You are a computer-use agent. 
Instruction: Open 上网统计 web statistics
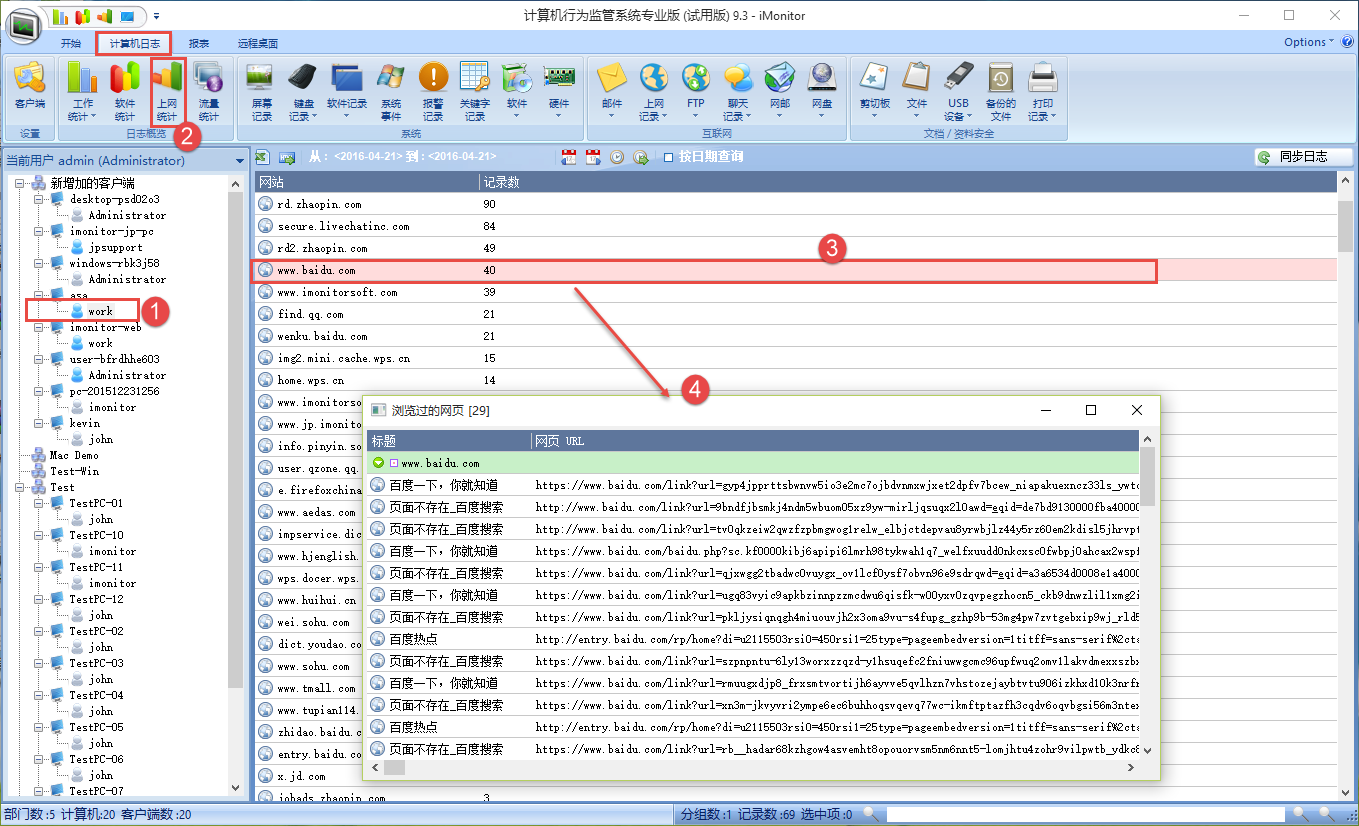(x=167, y=91)
